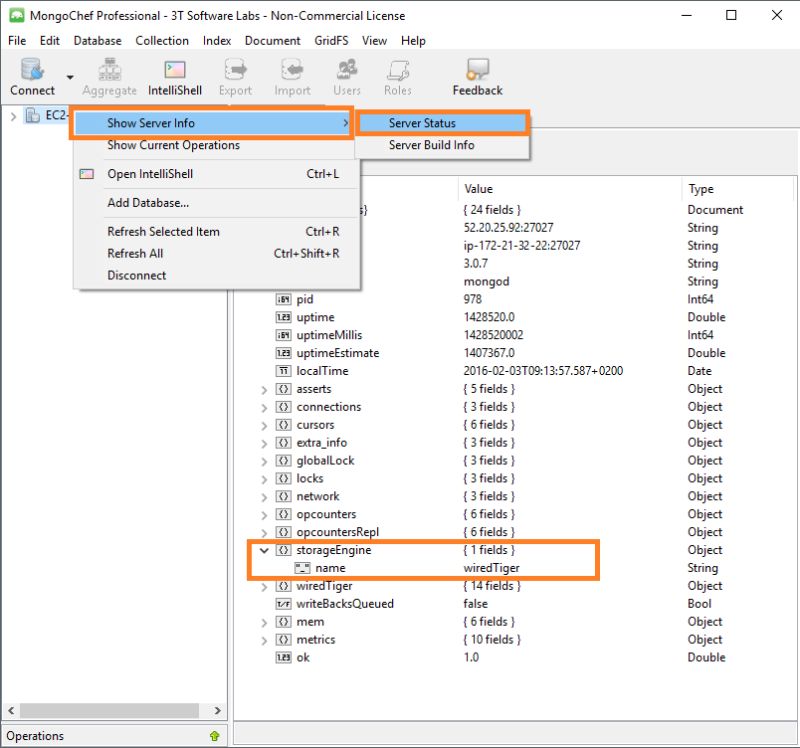
Task: Expand the opcounters row
Action: click(x=264, y=515)
